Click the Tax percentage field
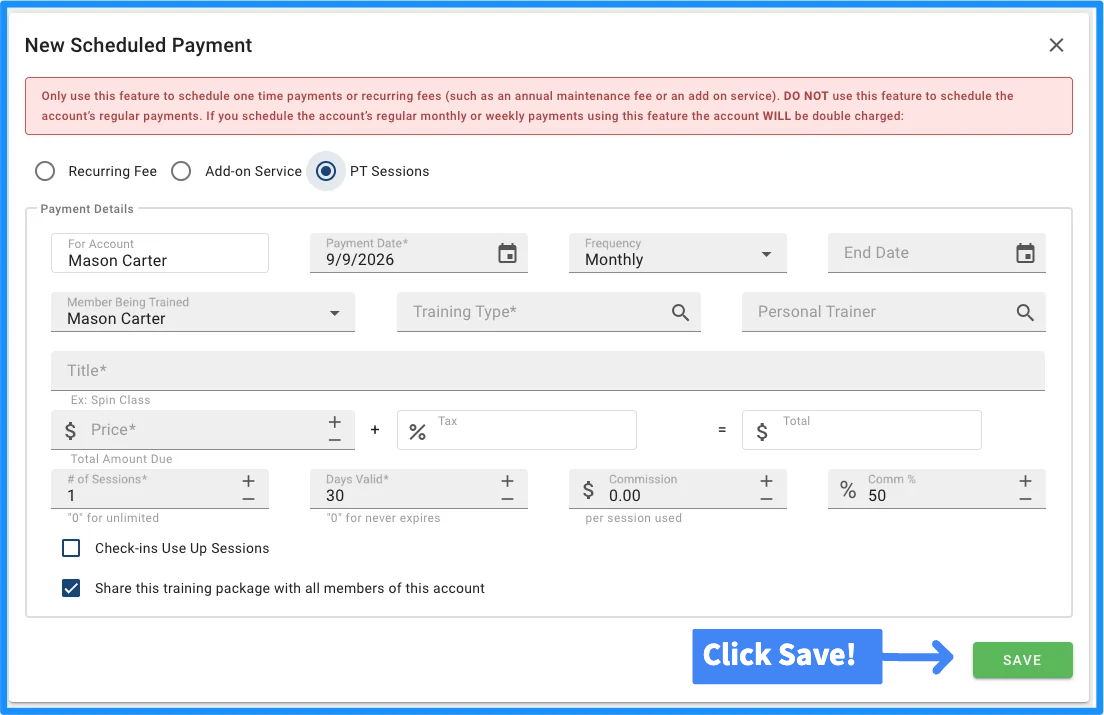 tap(517, 430)
